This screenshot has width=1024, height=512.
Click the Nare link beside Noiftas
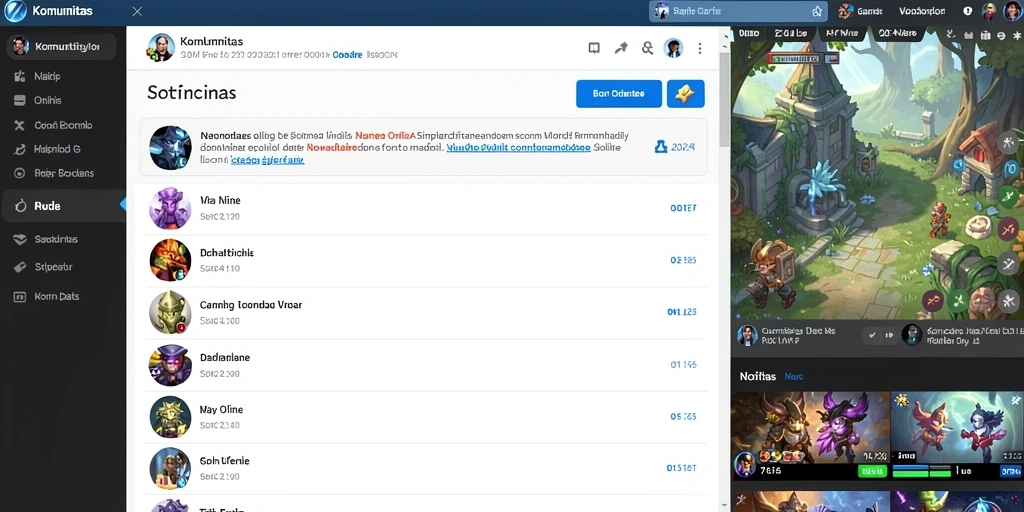coord(793,377)
